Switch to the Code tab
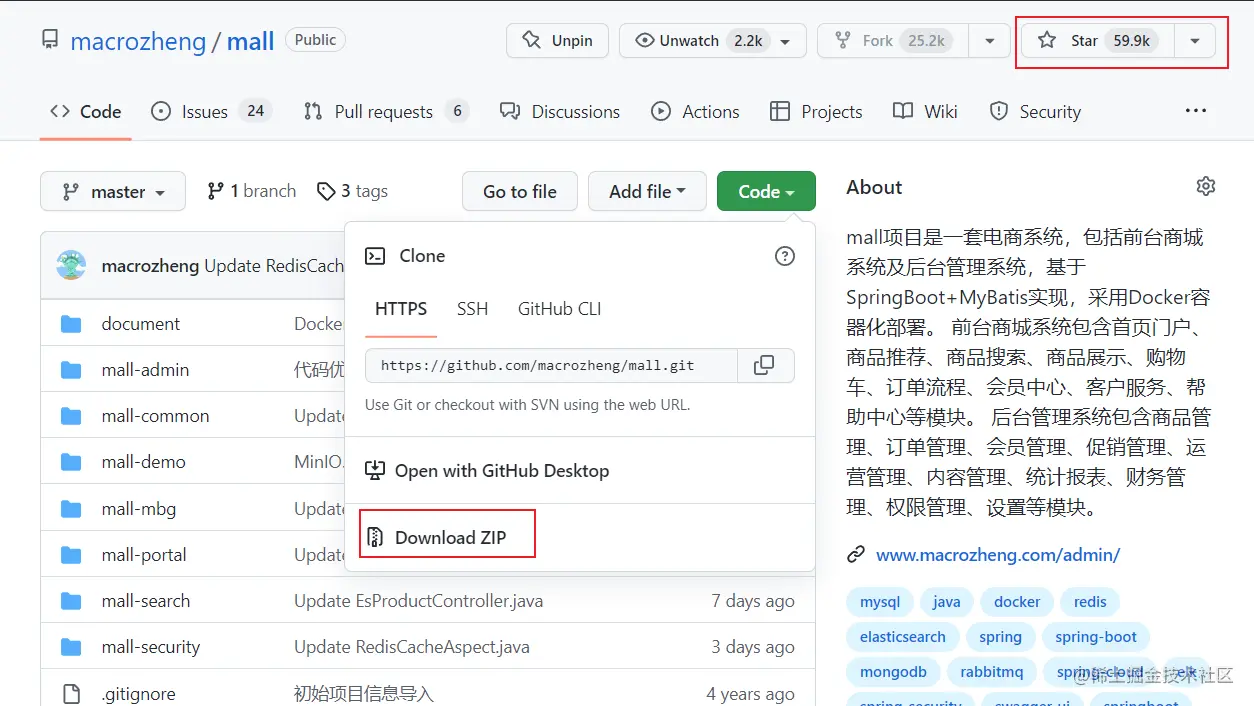1254x706 pixels. click(x=85, y=111)
